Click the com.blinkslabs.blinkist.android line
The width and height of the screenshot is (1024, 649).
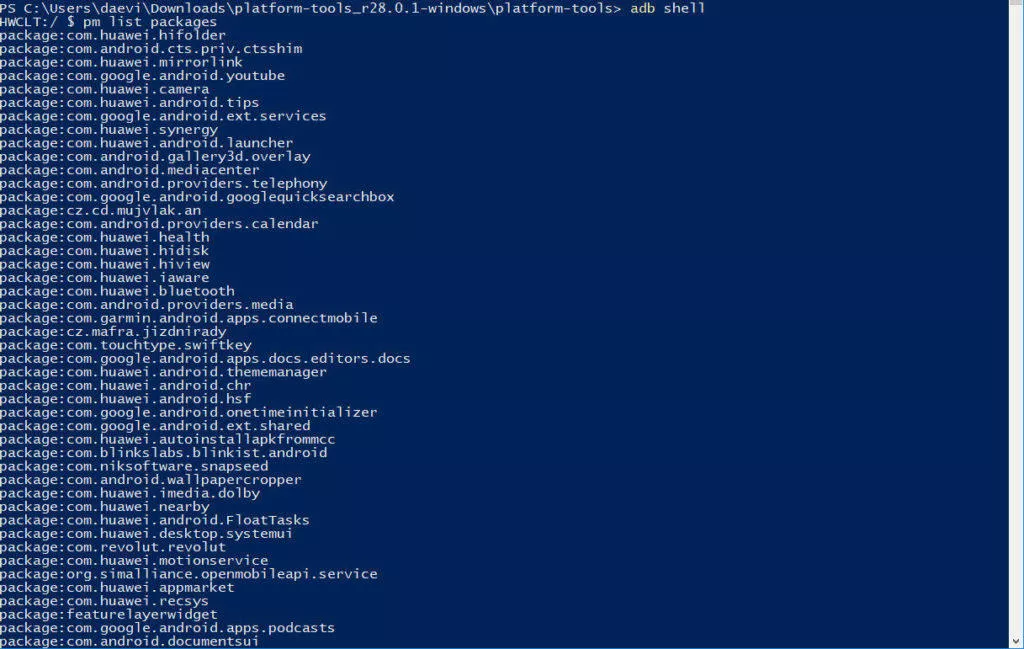click(x=163, y=452)
